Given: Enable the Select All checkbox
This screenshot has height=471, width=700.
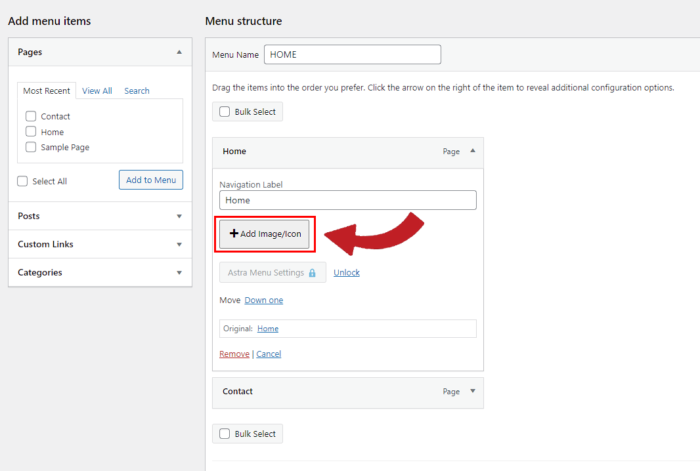Looking at the screenshot, I should point(23,181).
